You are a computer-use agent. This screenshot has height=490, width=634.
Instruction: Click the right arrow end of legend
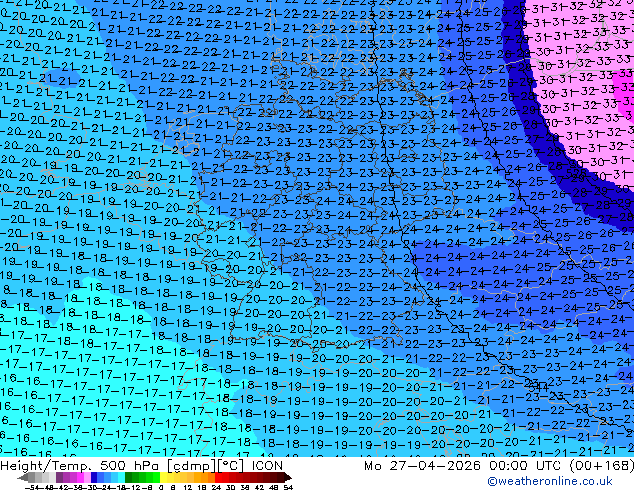(x=288, y=477)
